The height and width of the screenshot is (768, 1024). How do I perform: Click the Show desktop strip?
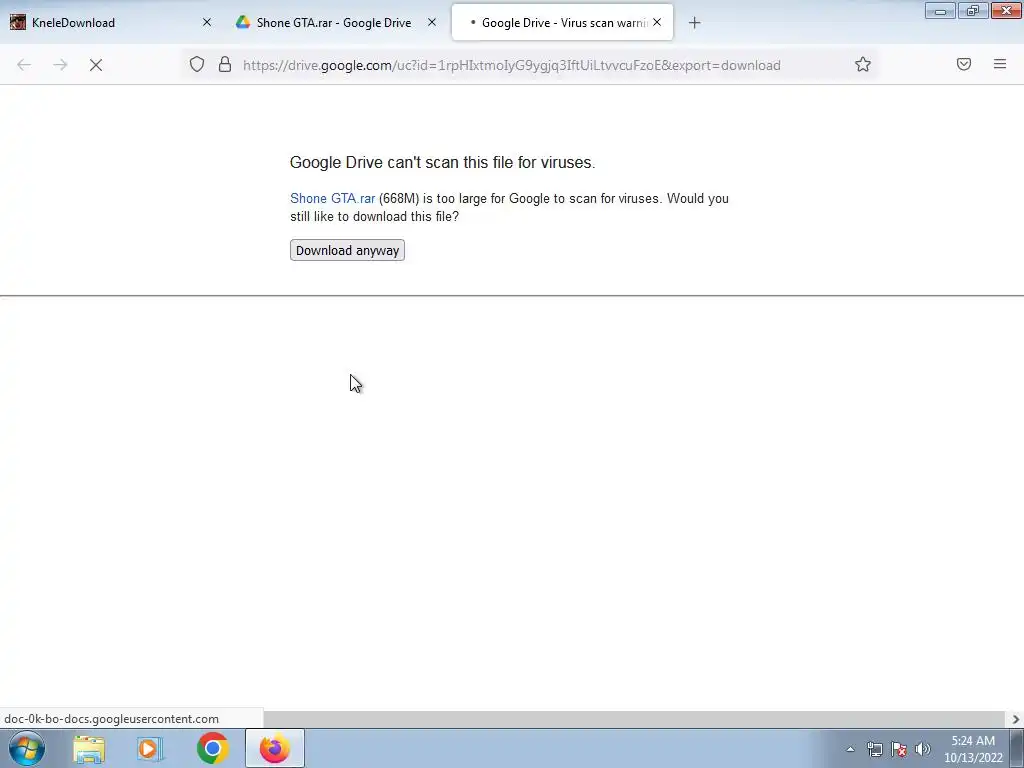coord(1019,748)
